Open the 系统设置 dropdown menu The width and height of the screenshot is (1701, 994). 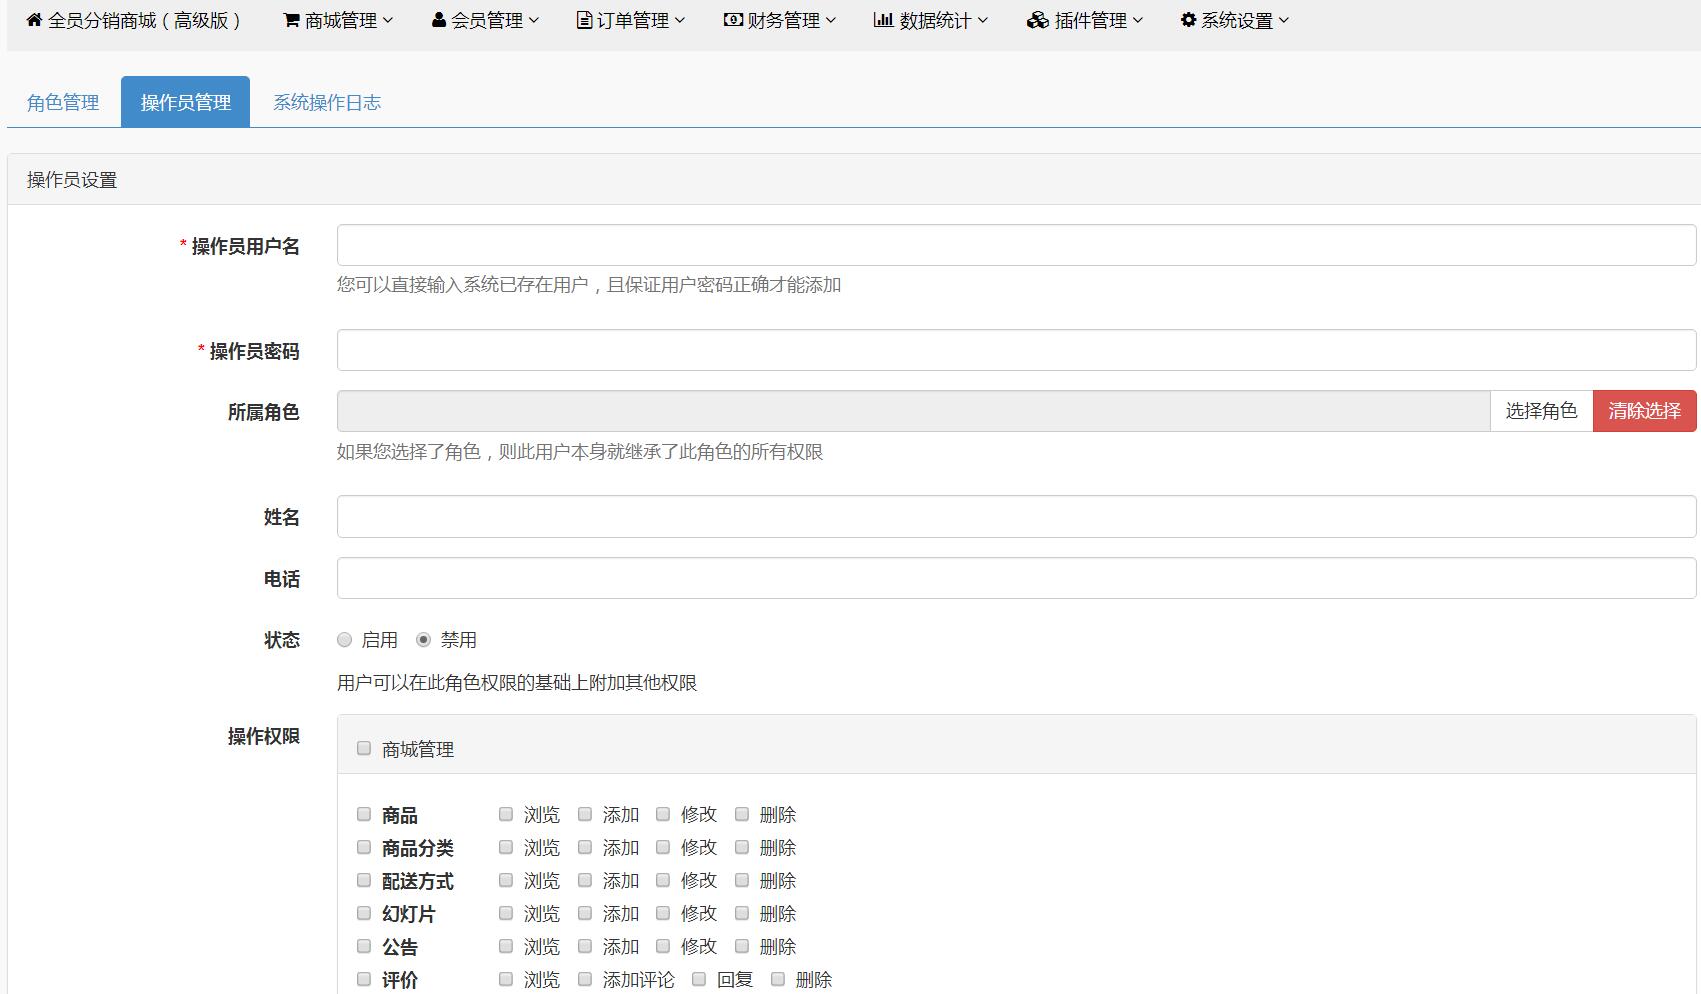point(1237,18)
